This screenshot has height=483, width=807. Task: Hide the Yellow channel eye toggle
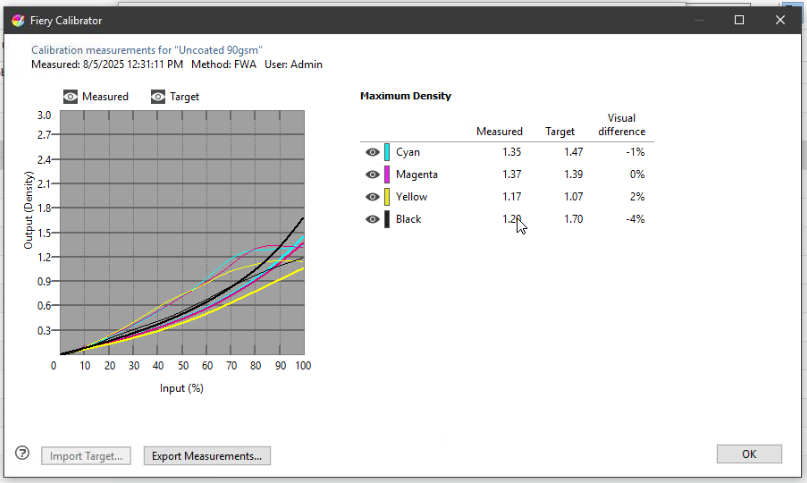[372, 197]
